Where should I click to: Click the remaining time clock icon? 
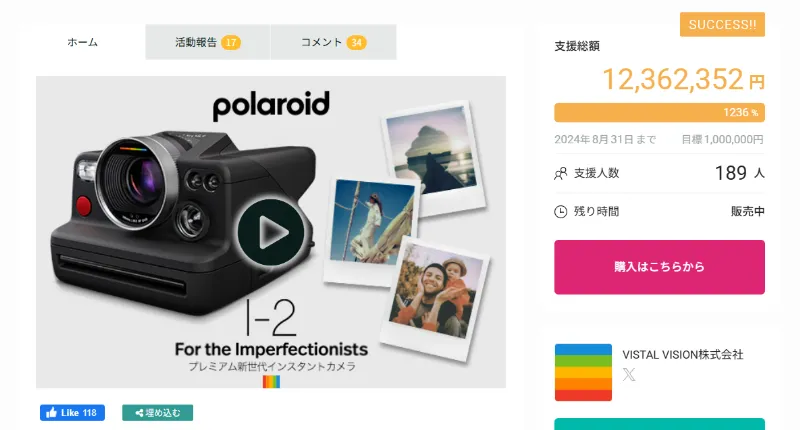pos(560,211)
